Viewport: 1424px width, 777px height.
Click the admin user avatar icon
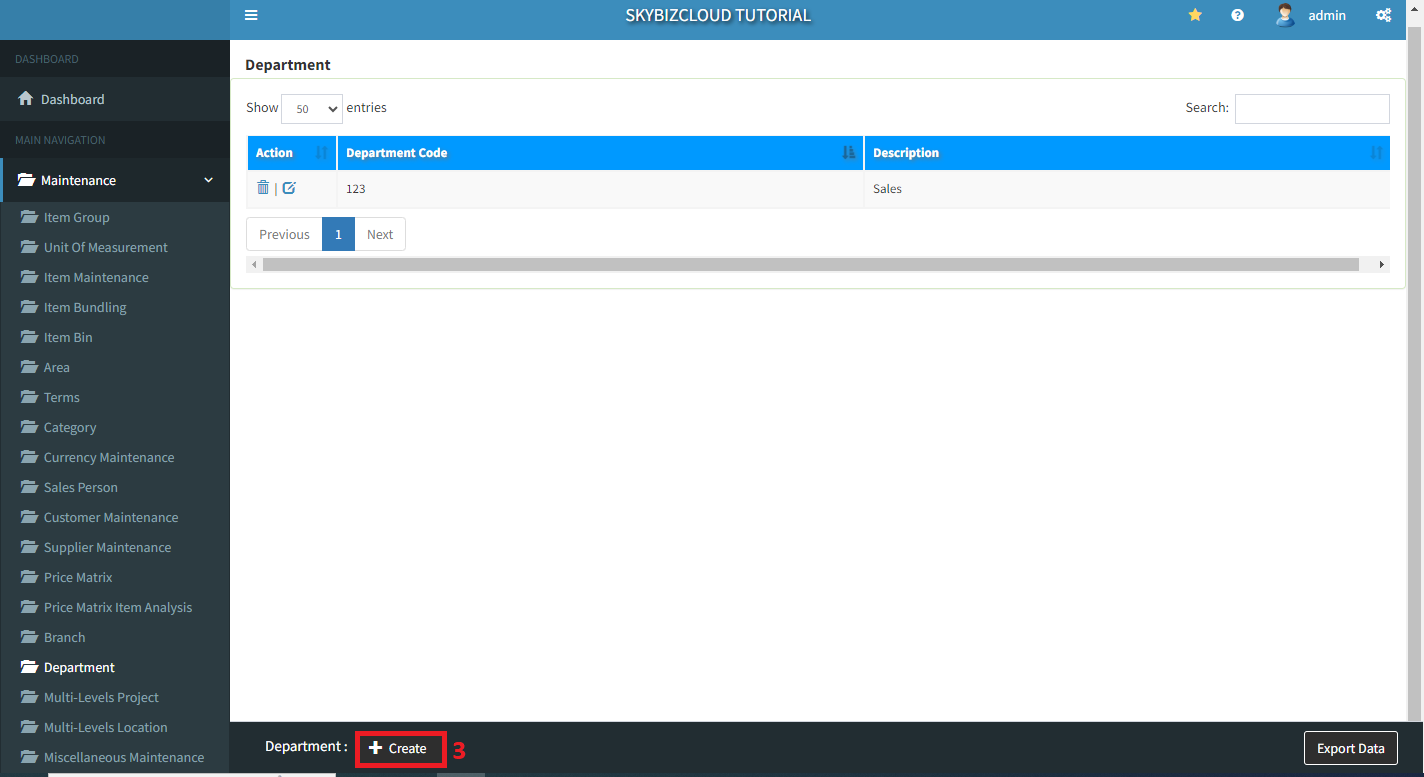[x=1285, y=15]
